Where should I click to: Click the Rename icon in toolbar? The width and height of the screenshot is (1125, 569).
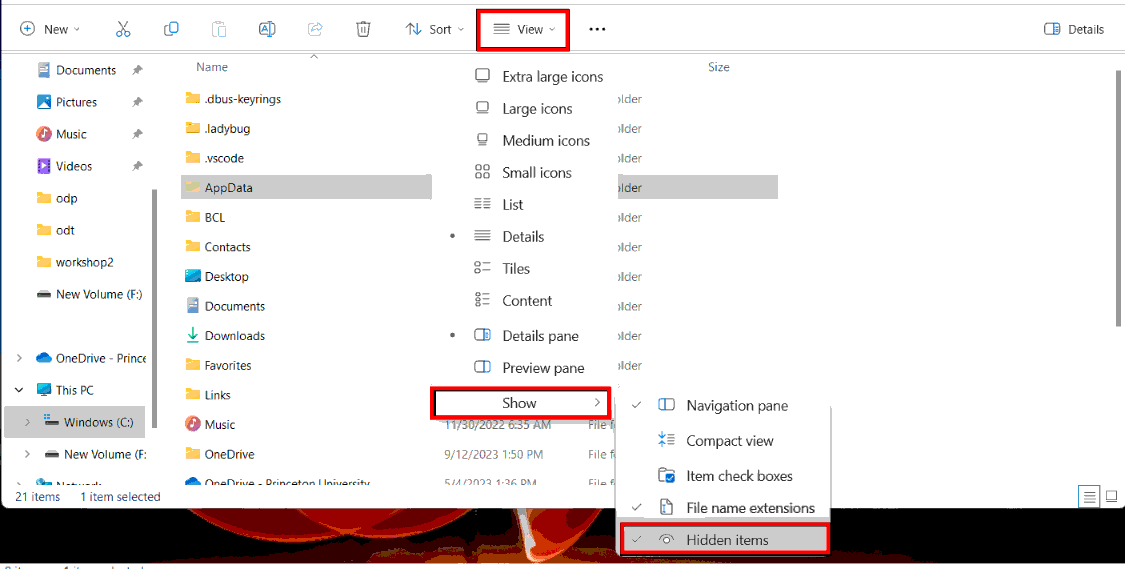point(267,29)
